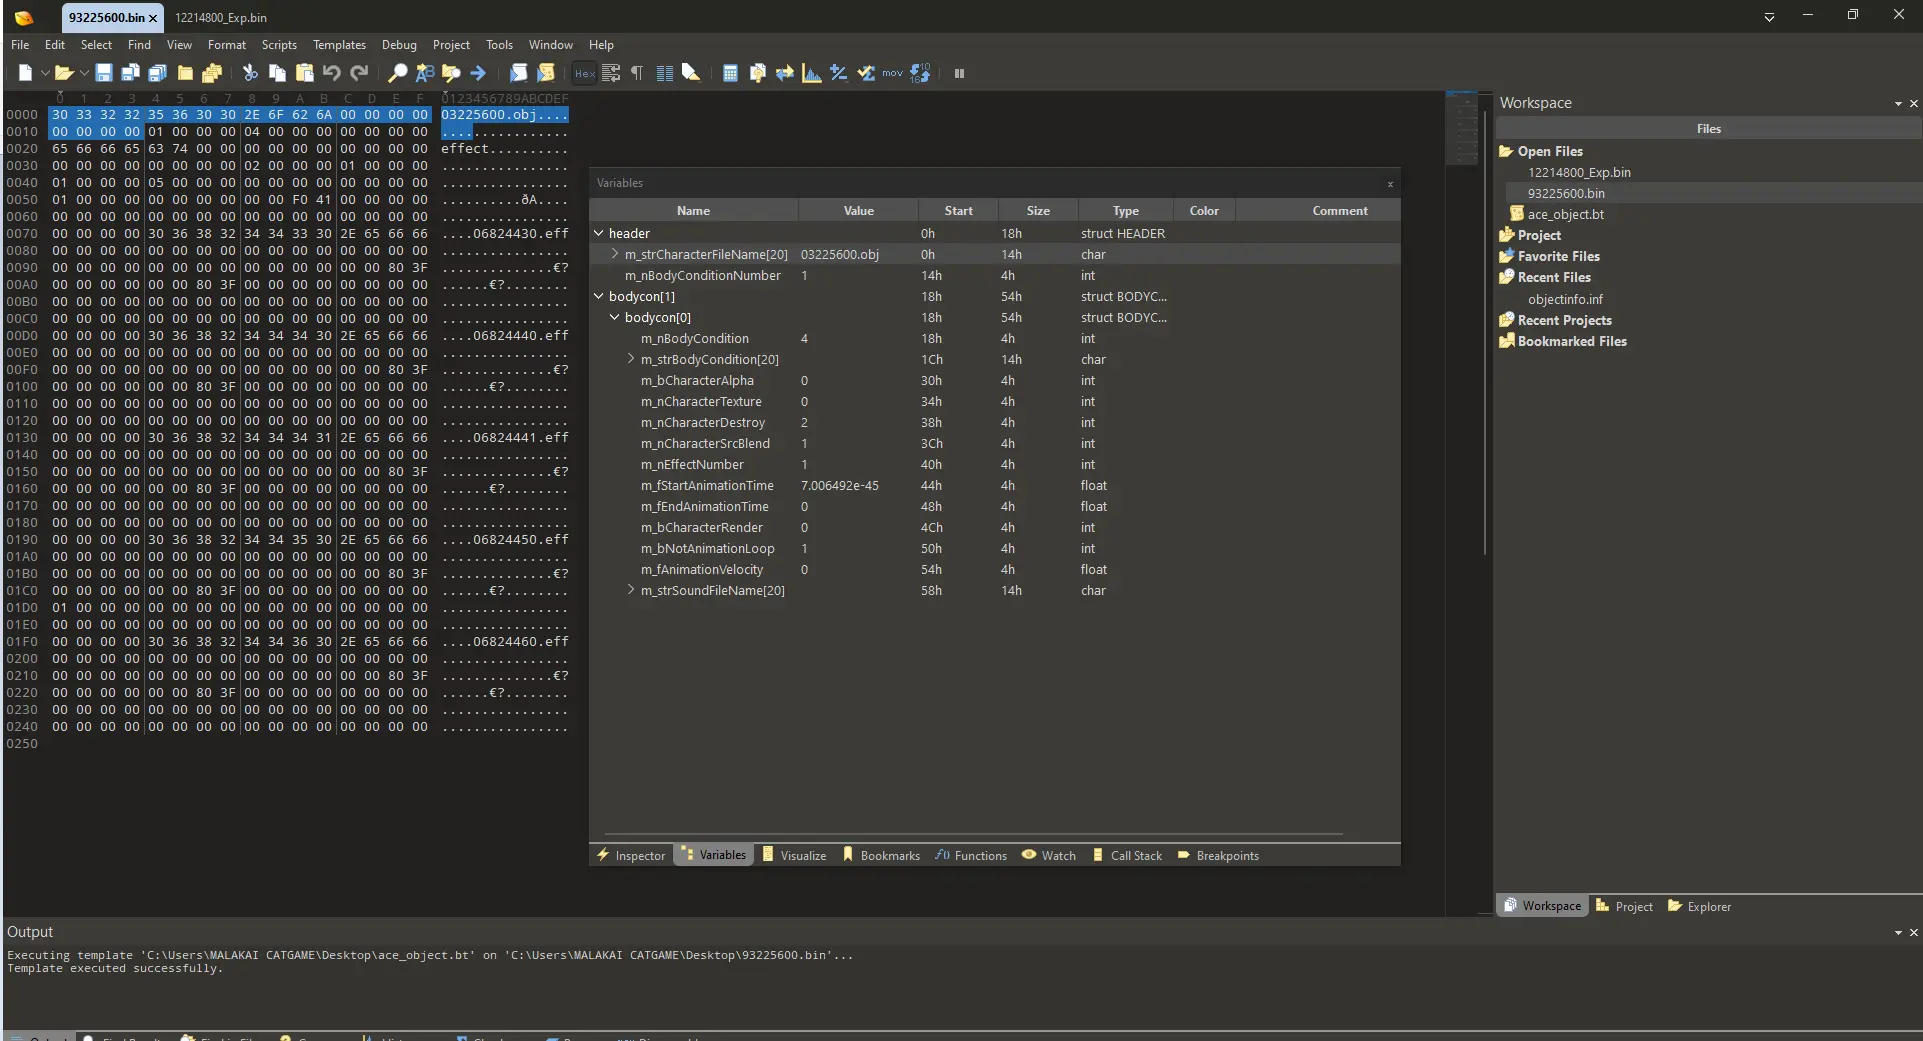Open the Find magnifier tool
Screen dimensions: 1923x1041
pos(397,73)
